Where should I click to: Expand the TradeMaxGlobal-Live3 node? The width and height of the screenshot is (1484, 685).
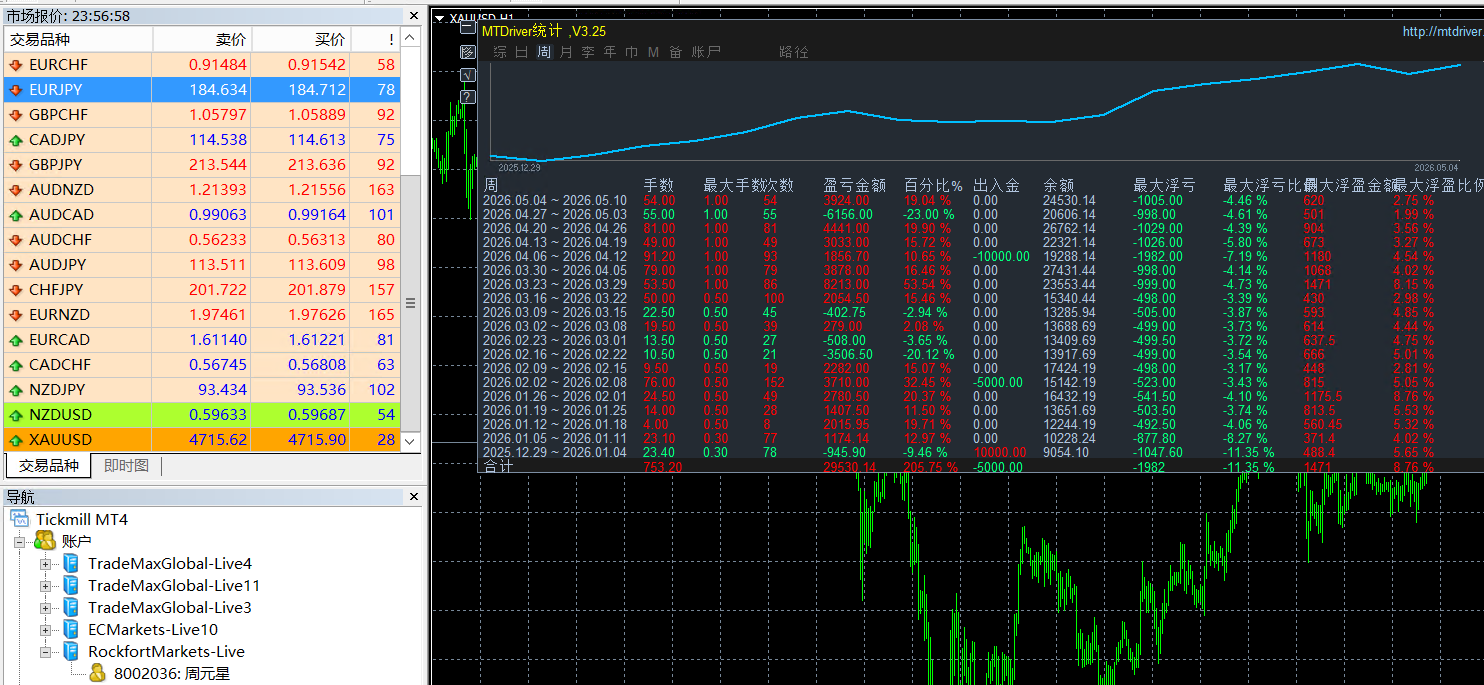coord(45,607)
